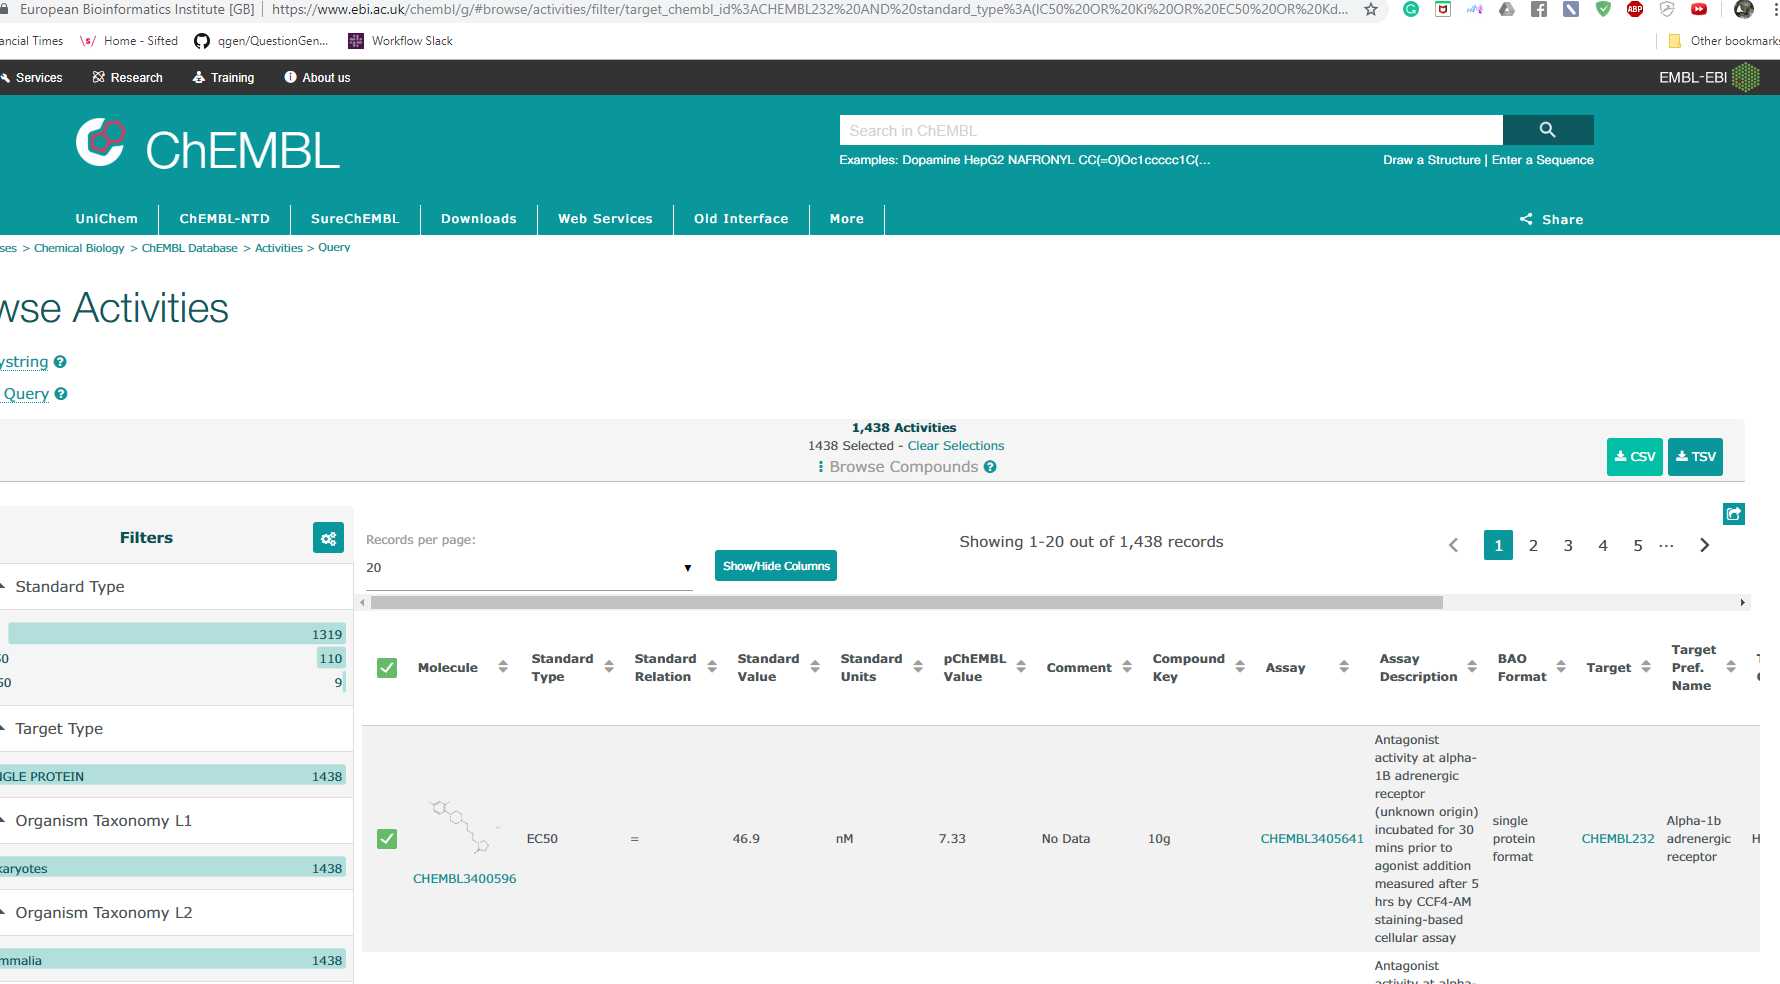Open the CHEMBL3405641 assay link
Screen dimensions: 1780x984
click(1312, 839)
